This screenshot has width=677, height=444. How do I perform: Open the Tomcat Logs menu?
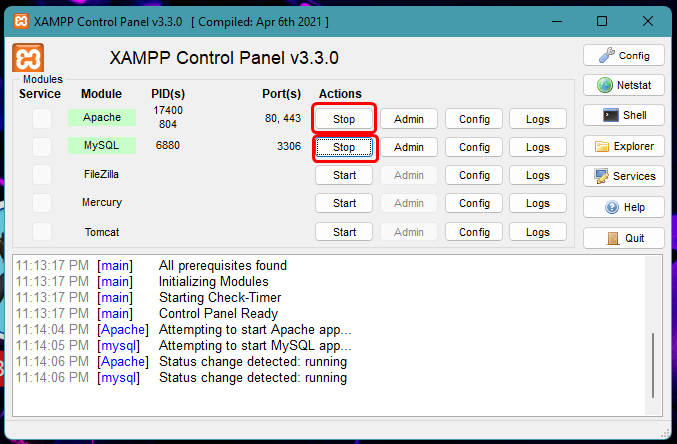(538, 232)
